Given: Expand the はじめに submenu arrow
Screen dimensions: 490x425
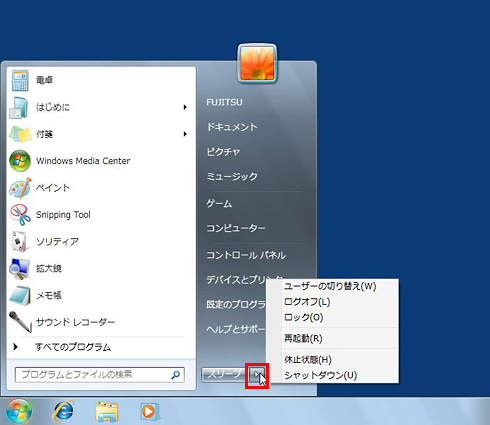Looking at the screenshot, I should point(185,107).
